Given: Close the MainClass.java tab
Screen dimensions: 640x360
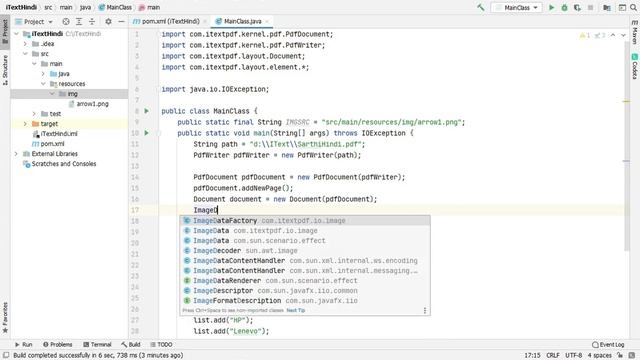Looking at the screenshot, I should pos(267,21).
